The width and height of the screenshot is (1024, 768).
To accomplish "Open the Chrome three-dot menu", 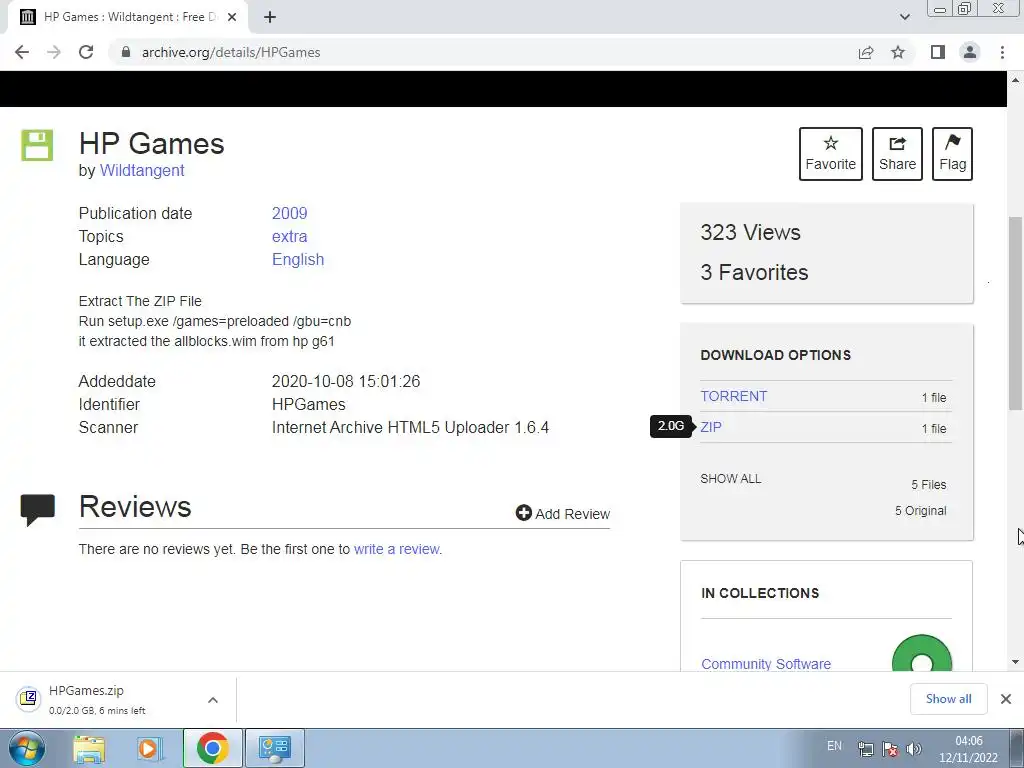I will [x=1002, y=52].
